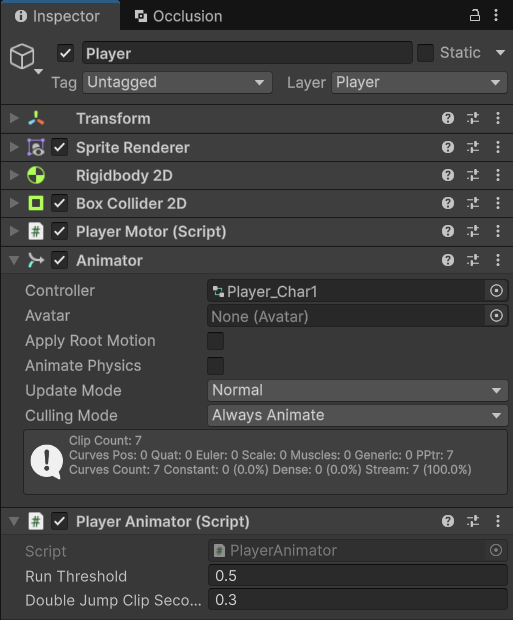Collapse the Player Animator script foldout
The height and width of the screenshot is (620, 513).
14,521
